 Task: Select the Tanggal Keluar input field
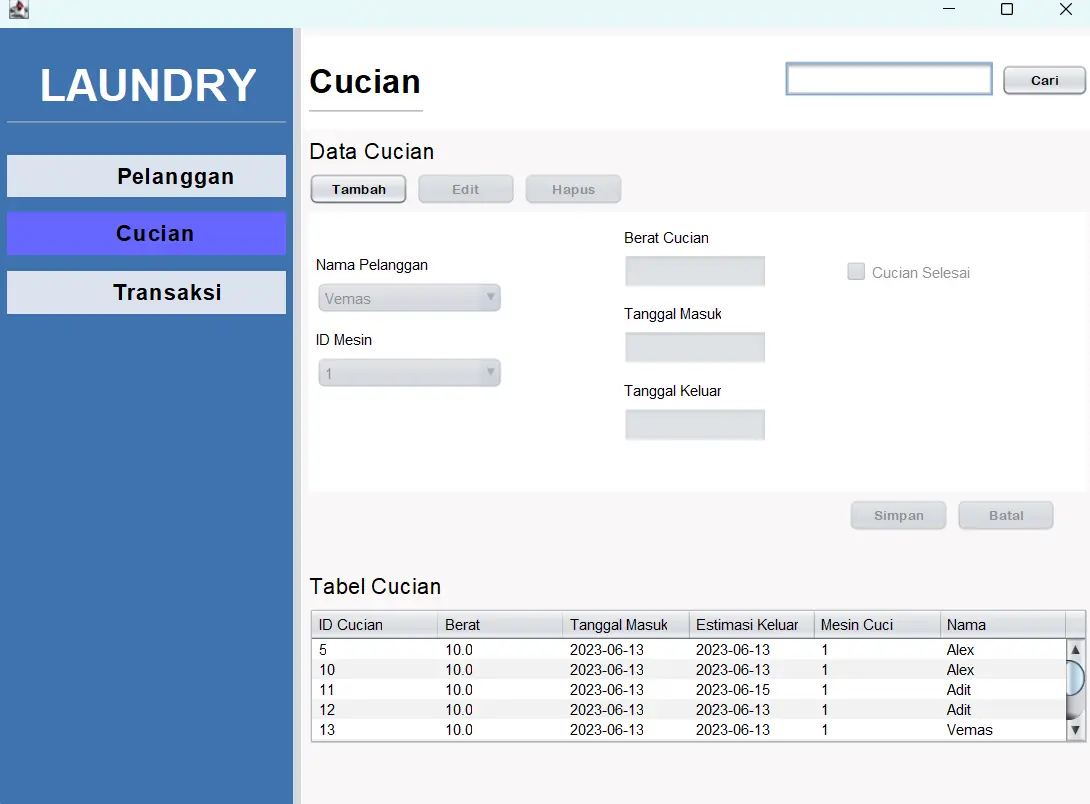coord(694,423)
